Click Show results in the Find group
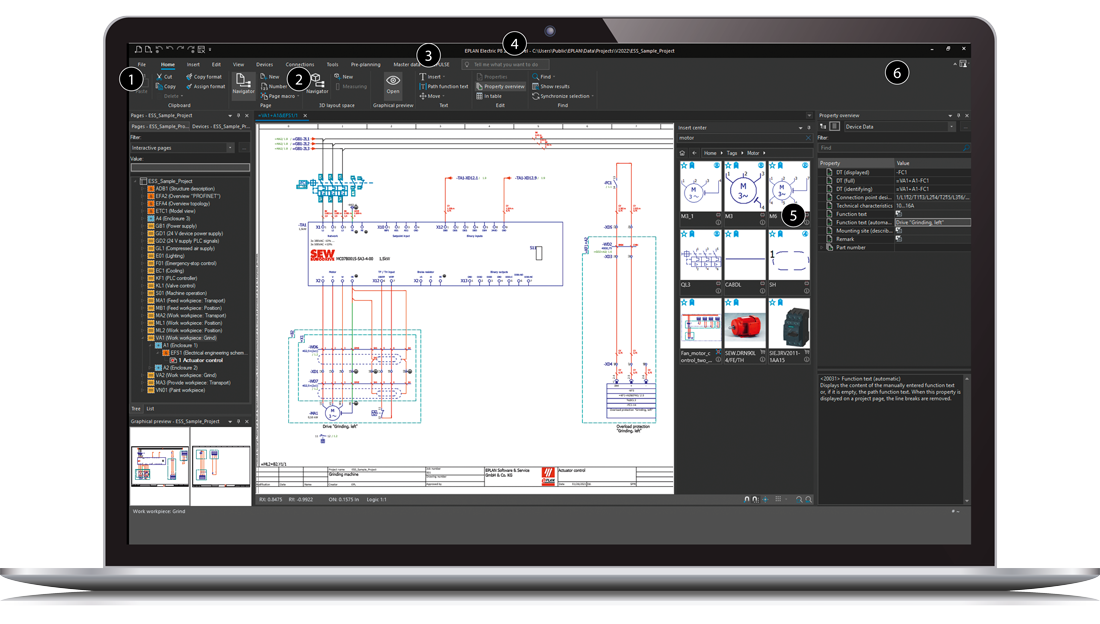 click(551, 86)
